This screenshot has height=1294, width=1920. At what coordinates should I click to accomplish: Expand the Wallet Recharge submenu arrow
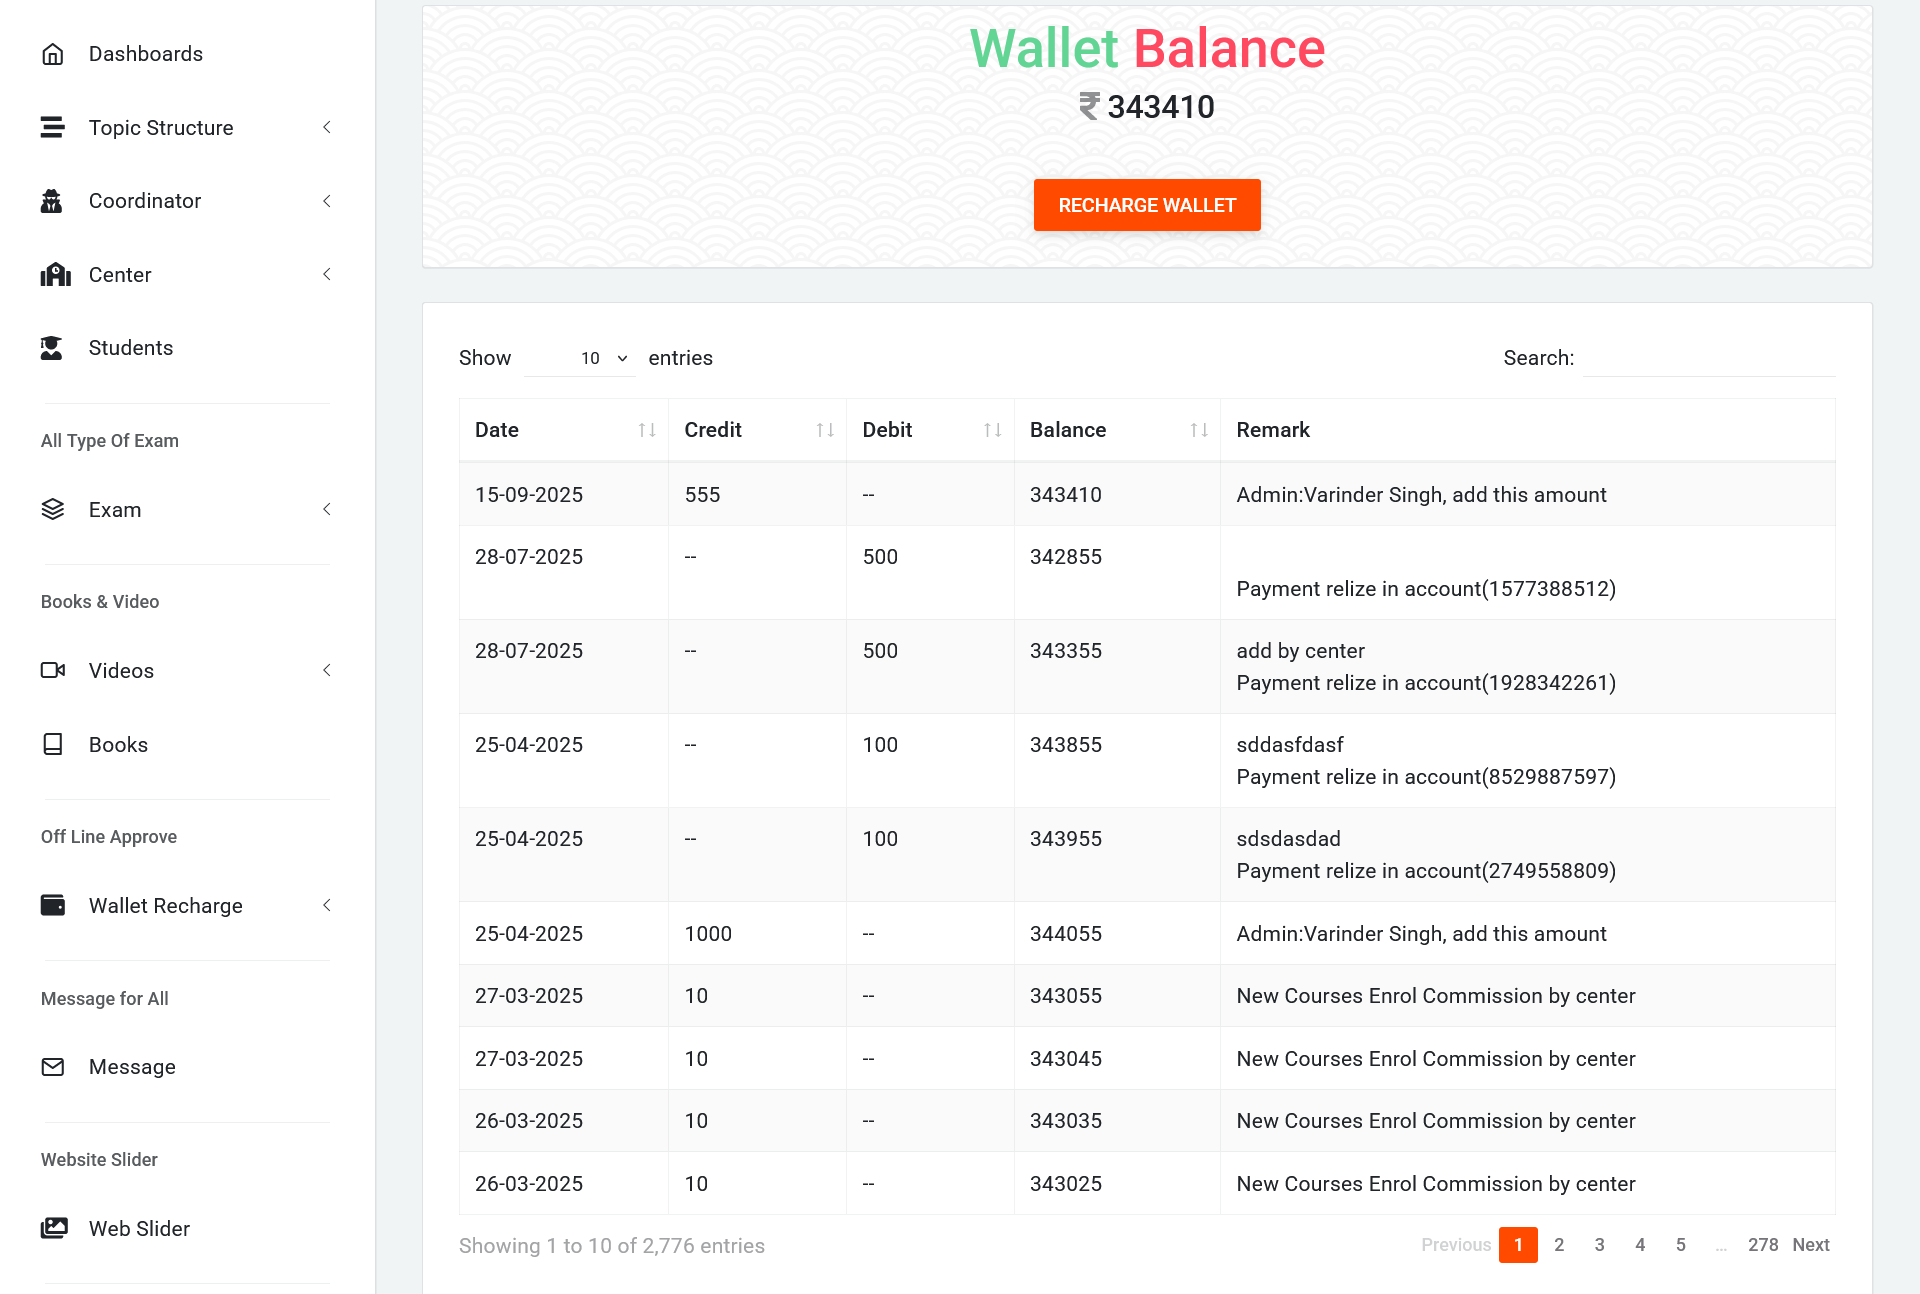pyautogui.click(x=326, y=906)
